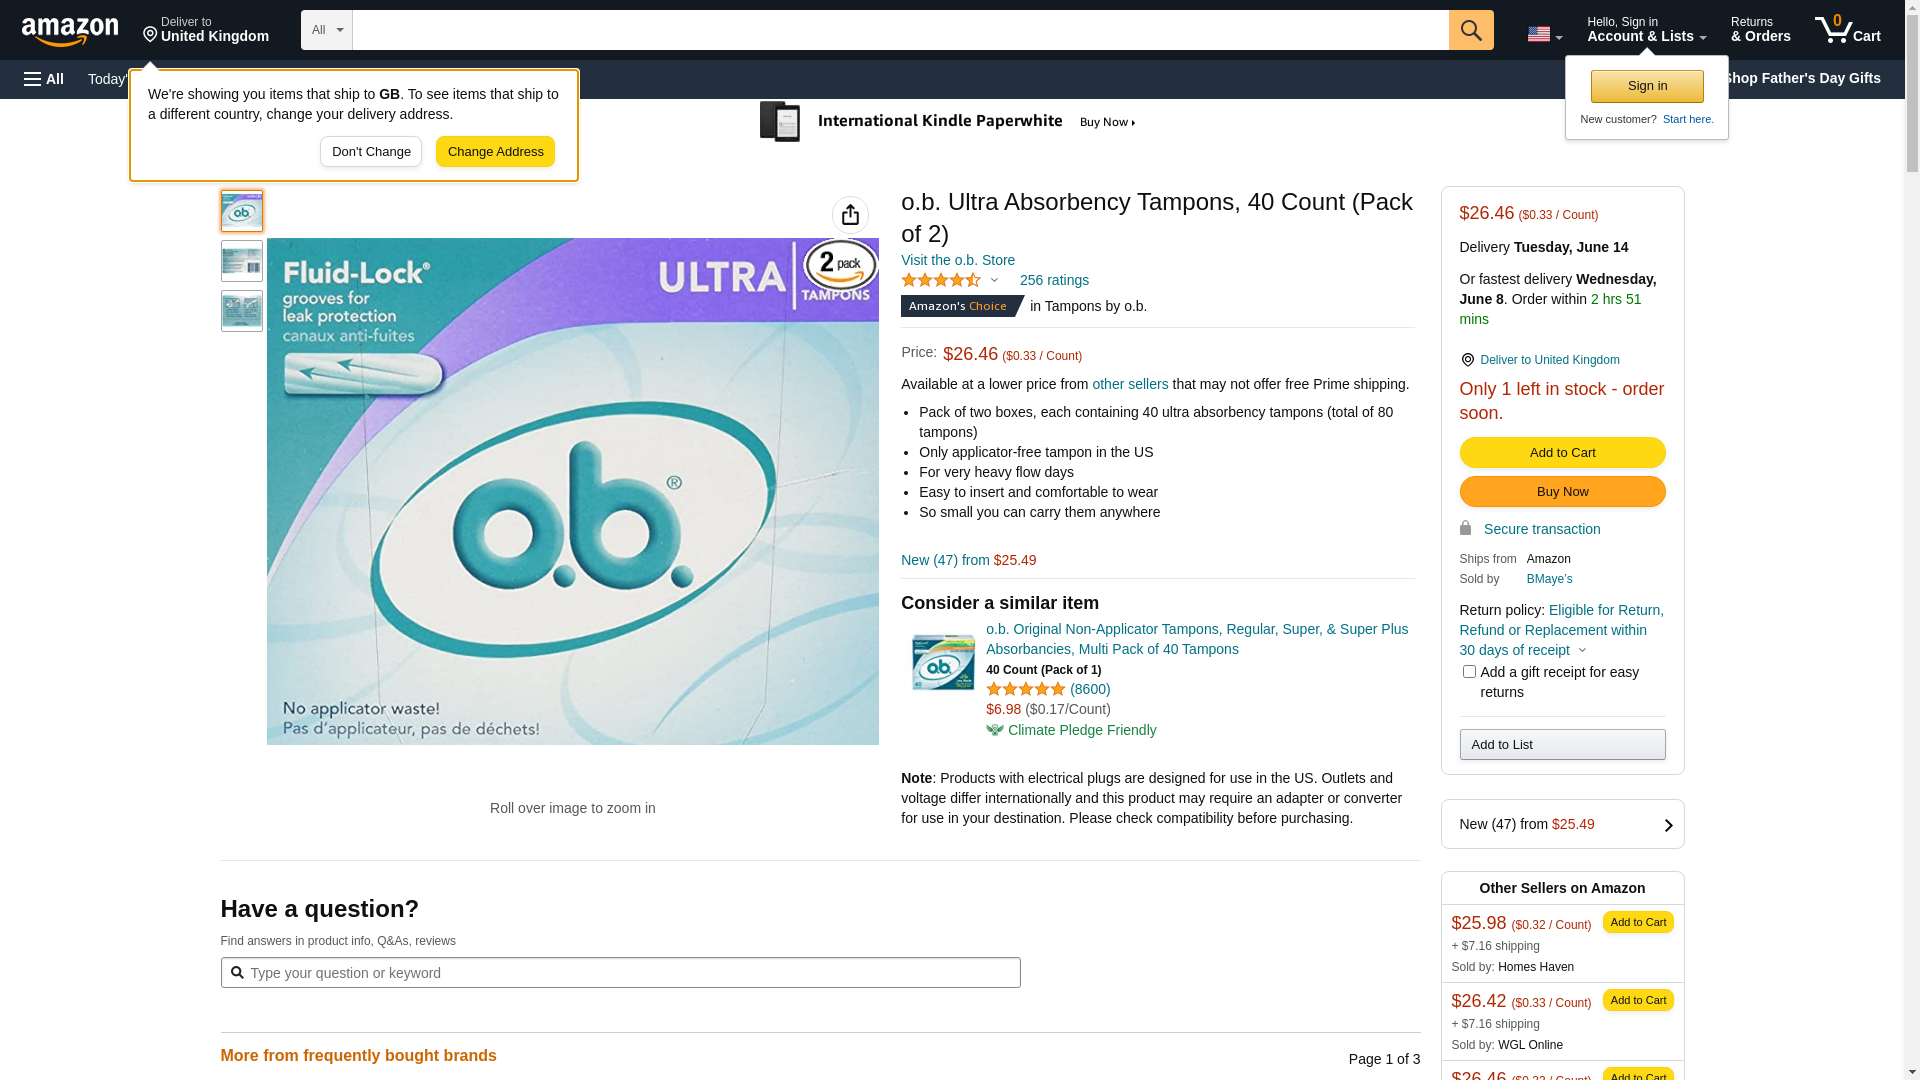This screenshot has width=1920, height=1080.
Task: Click Deliver to United Kingdom location pin
Action: [x=1467, y=360]
